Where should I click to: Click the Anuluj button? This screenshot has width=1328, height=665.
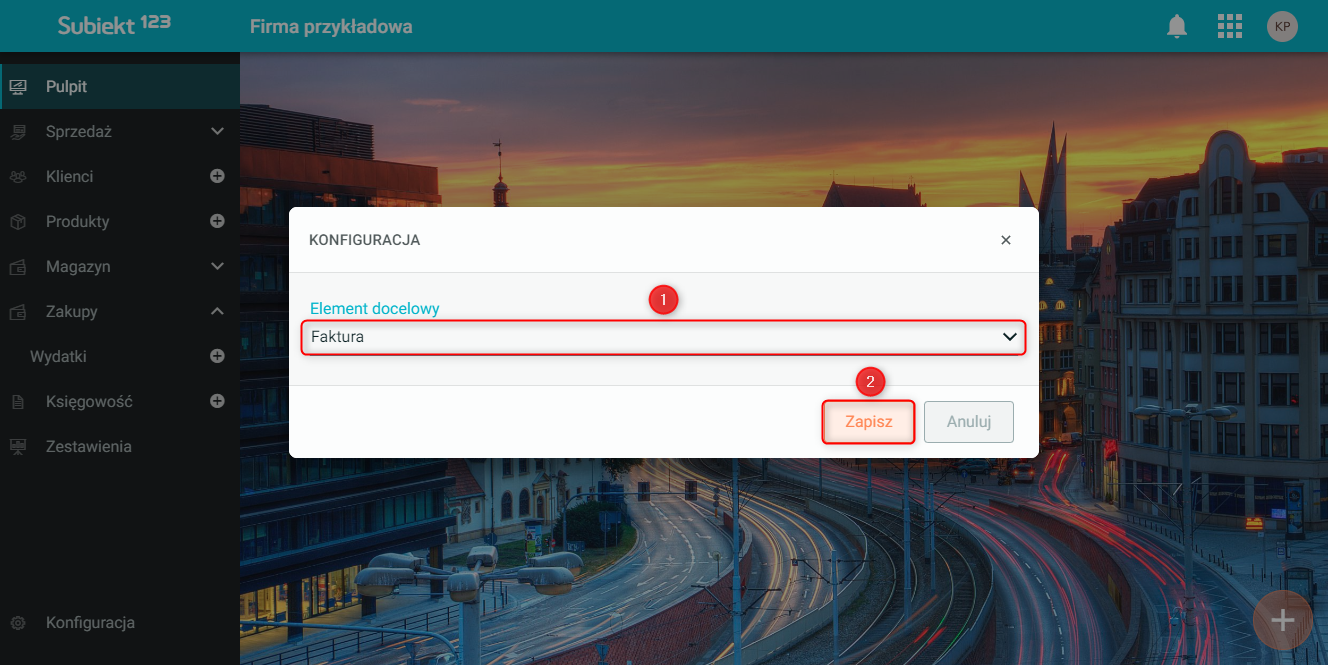click(x=969, y=422)
